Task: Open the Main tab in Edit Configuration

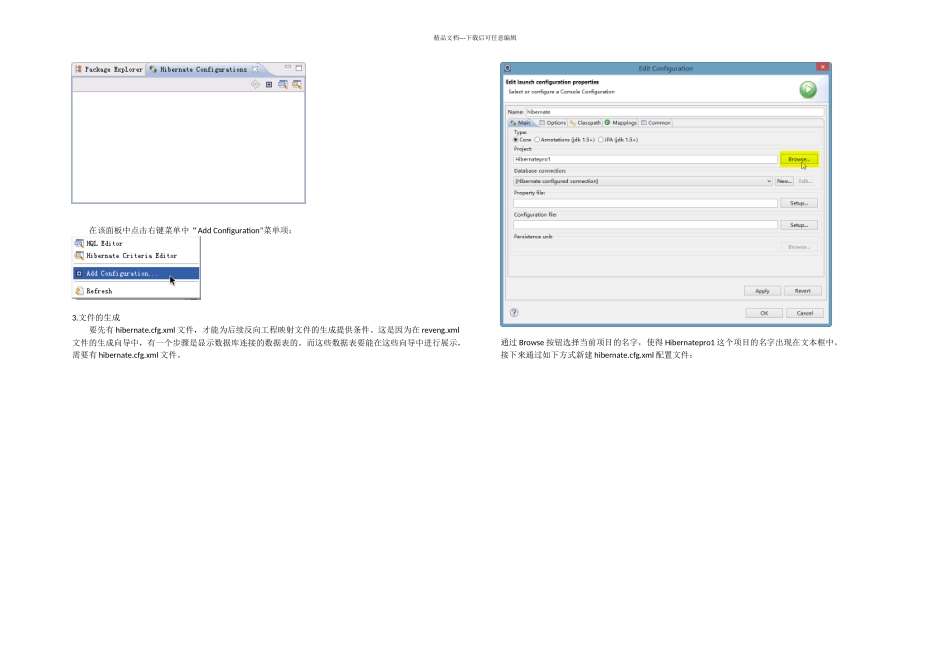Action: click(x=520, y=122)
